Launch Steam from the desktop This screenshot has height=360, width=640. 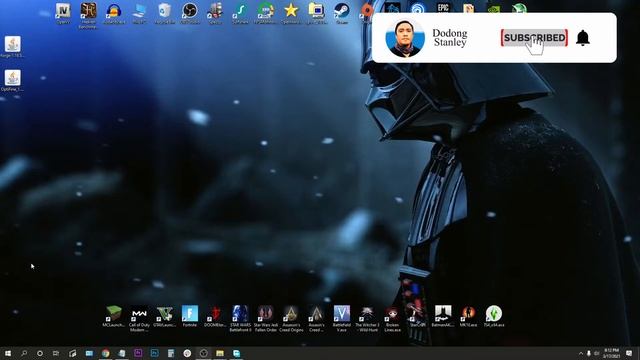tap(342, 13)
